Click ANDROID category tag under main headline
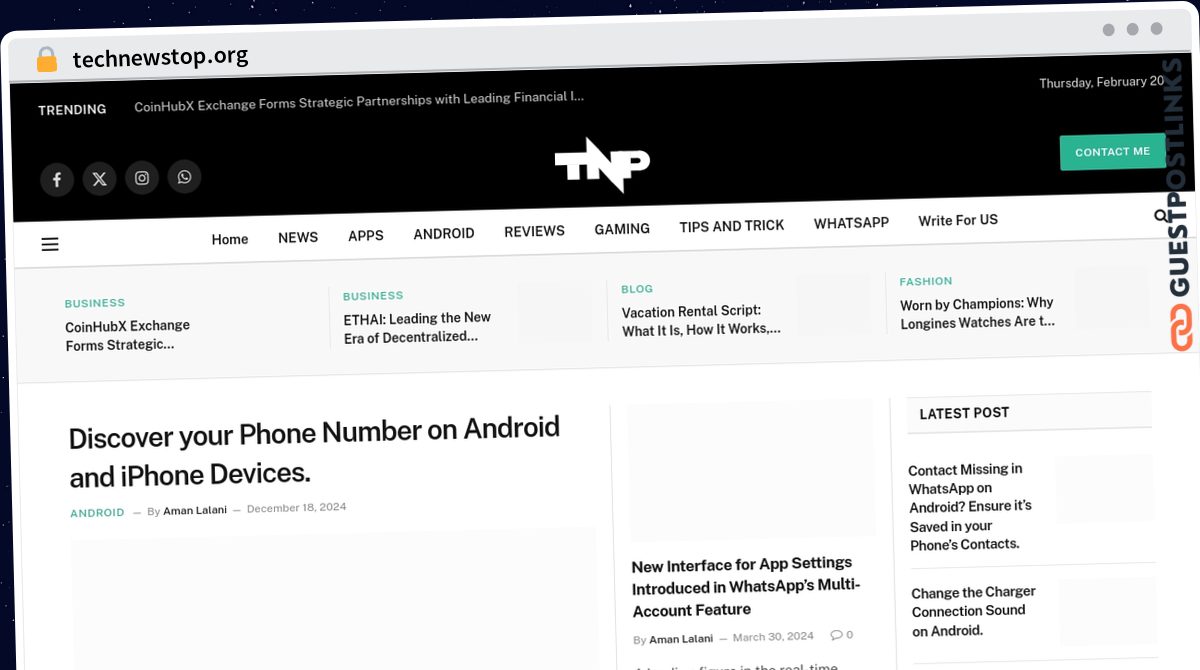The width and height of the screenshot is (1200, 670). 97,513
